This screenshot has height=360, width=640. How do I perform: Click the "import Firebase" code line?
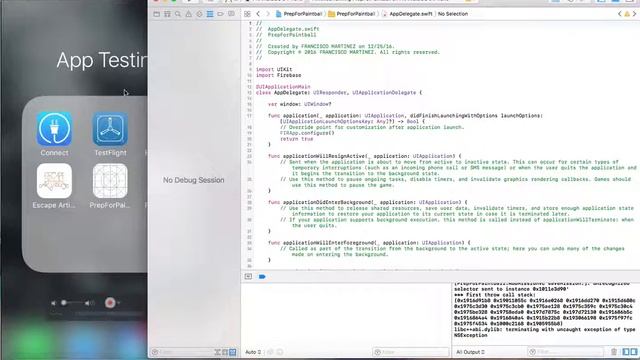(x=278, y=75)
